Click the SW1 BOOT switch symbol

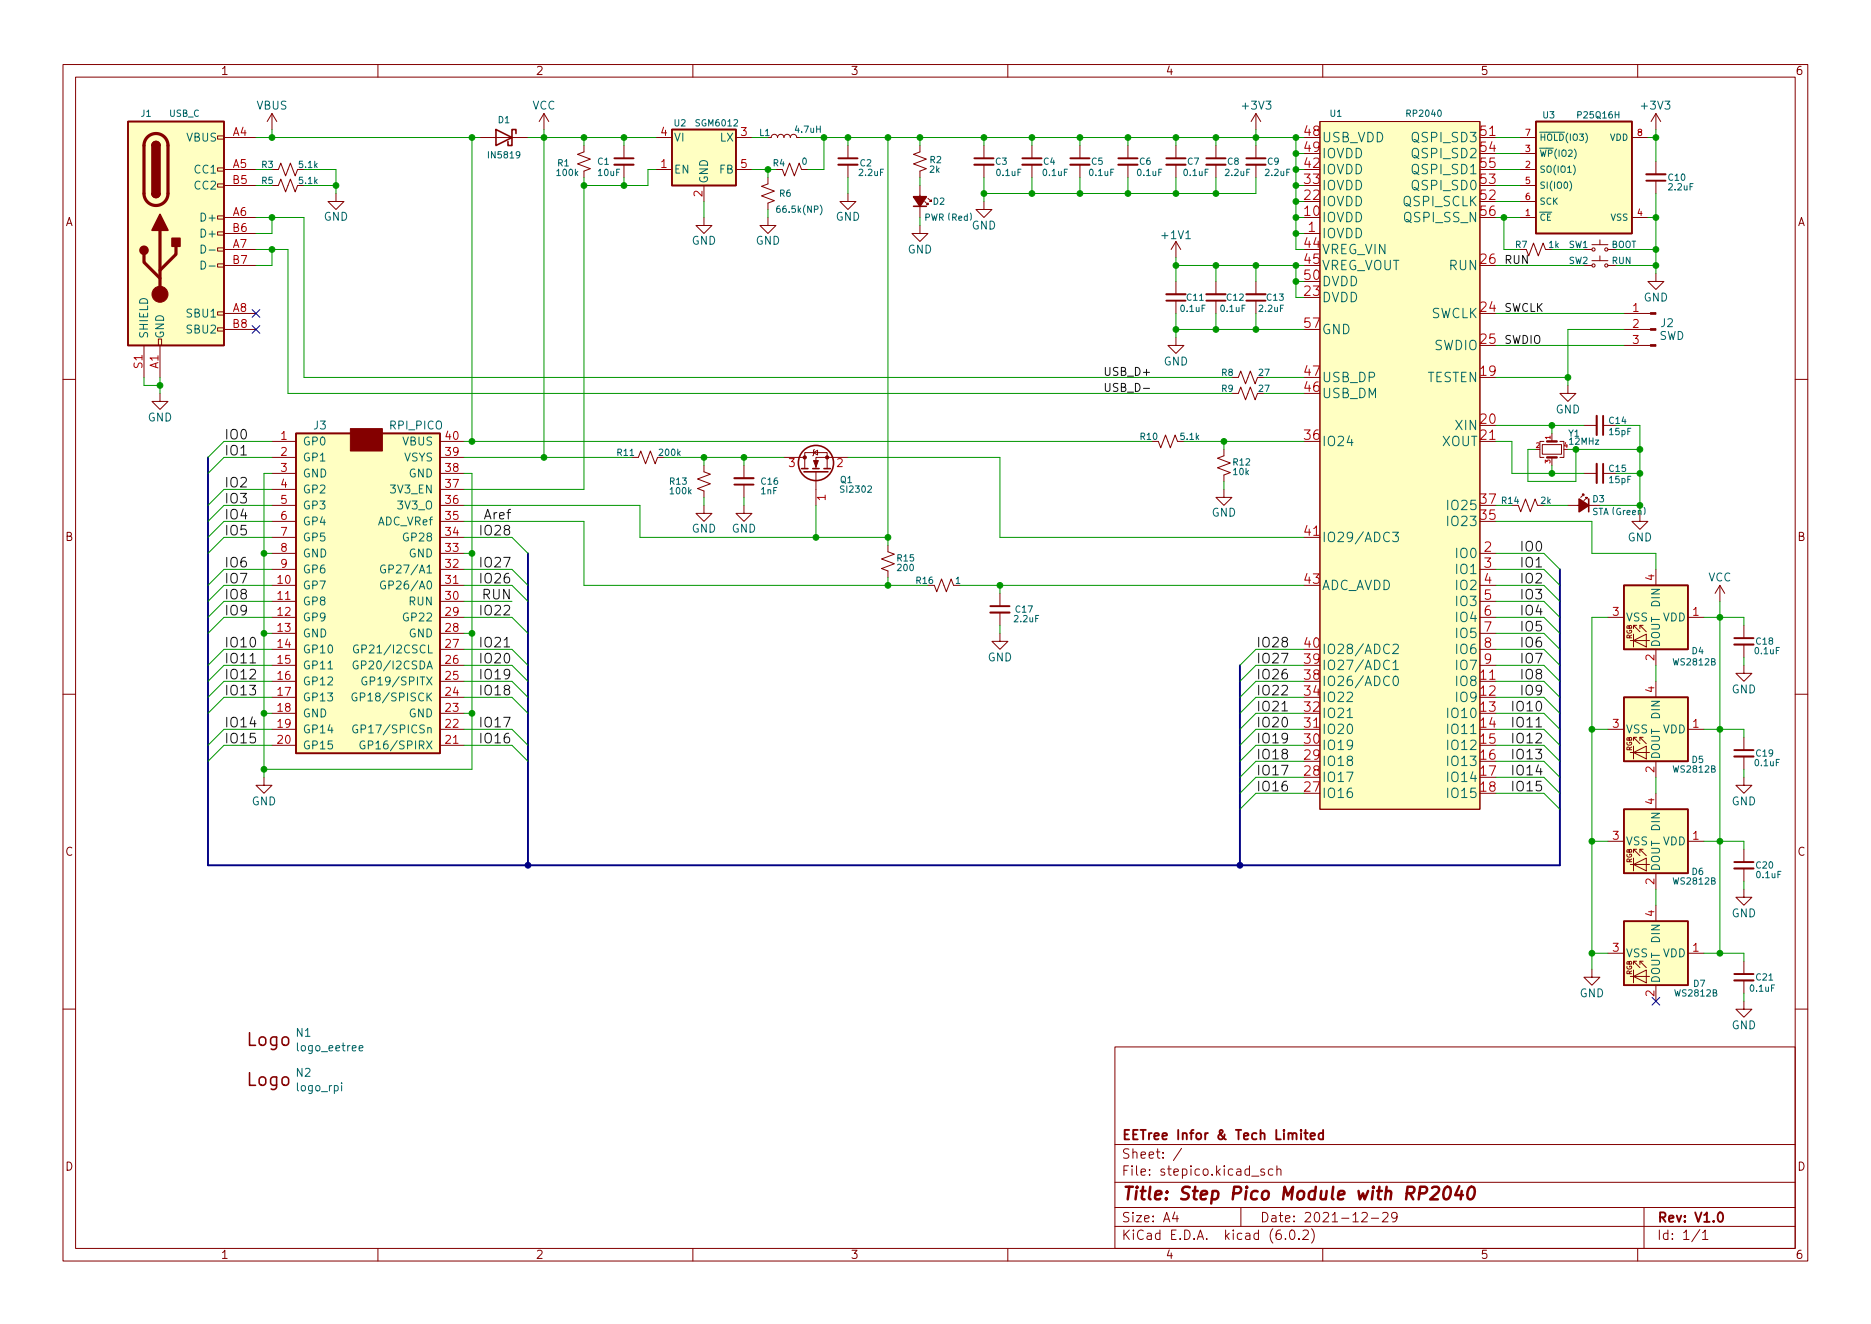click(1600, 246)
